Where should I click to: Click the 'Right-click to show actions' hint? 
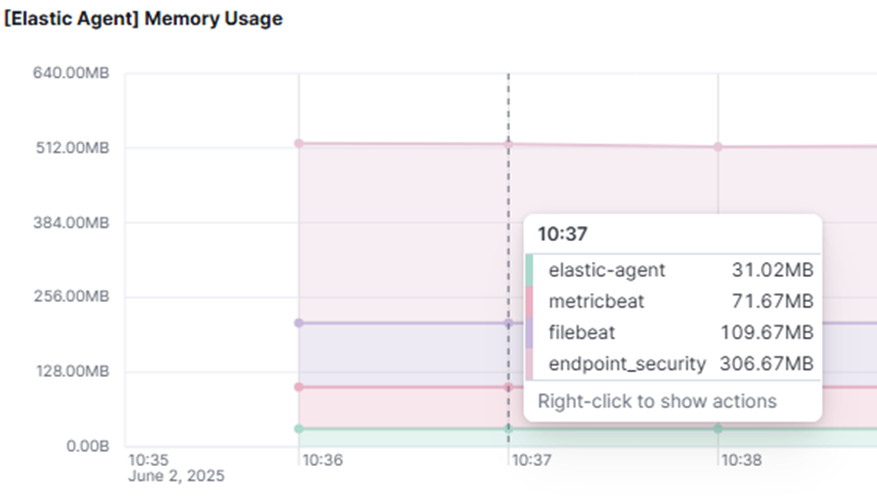(657, 401)
